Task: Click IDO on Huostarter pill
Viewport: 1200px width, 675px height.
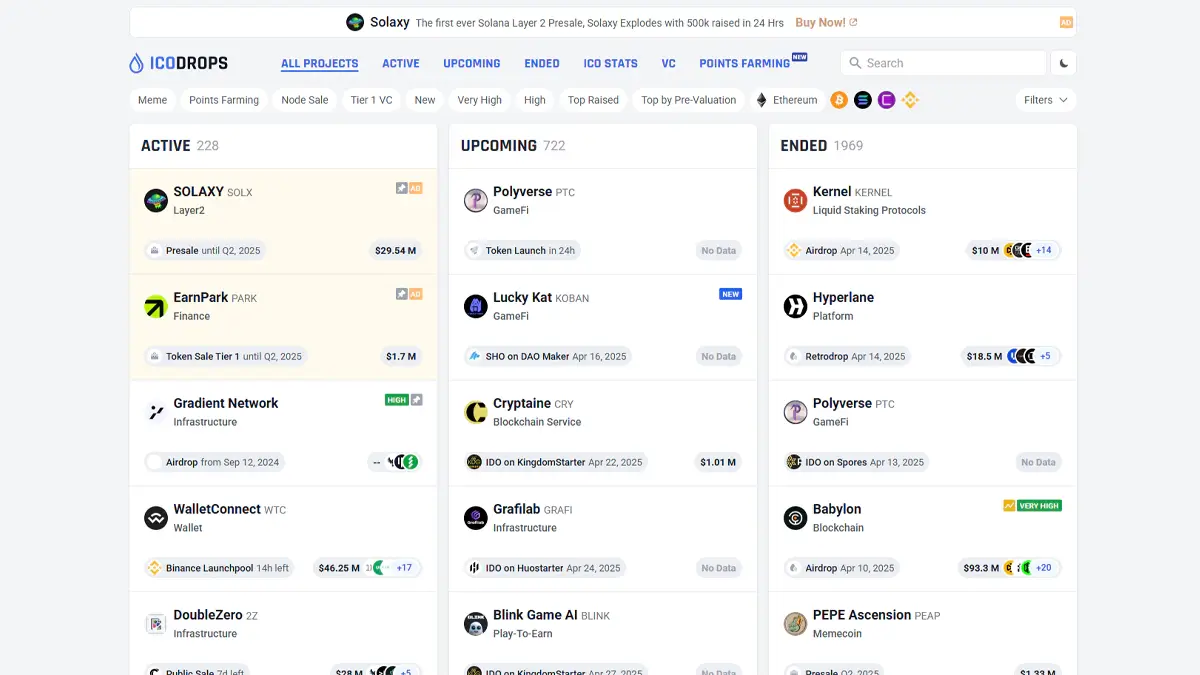Action: pos(547,568)
